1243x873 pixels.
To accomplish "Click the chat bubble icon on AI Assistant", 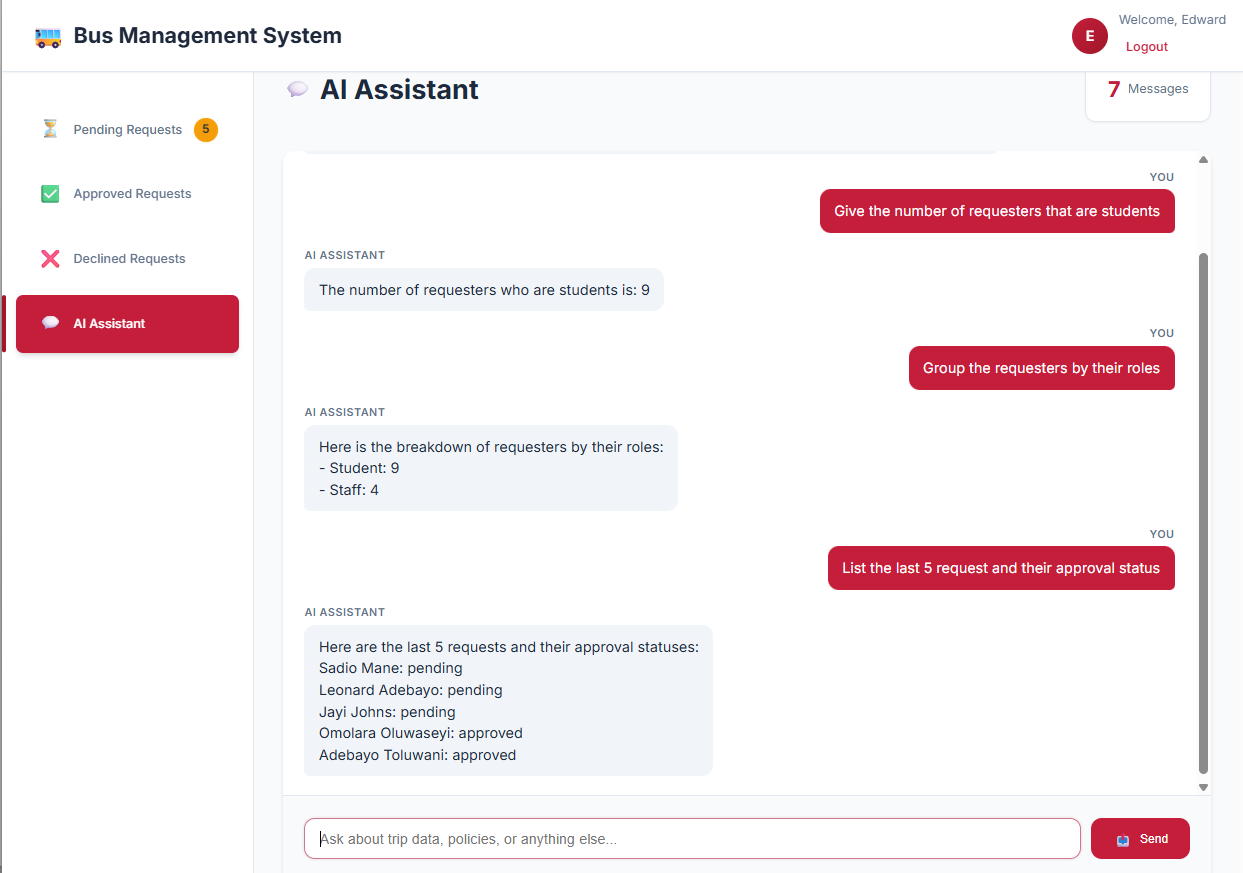I will click(52, 323).
